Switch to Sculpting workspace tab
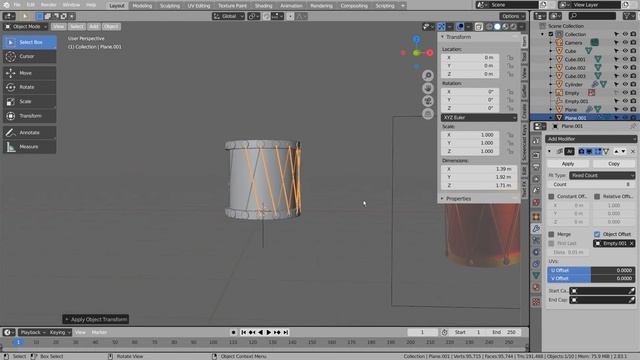Screen dimensions: 640x360 coord(169,6)
